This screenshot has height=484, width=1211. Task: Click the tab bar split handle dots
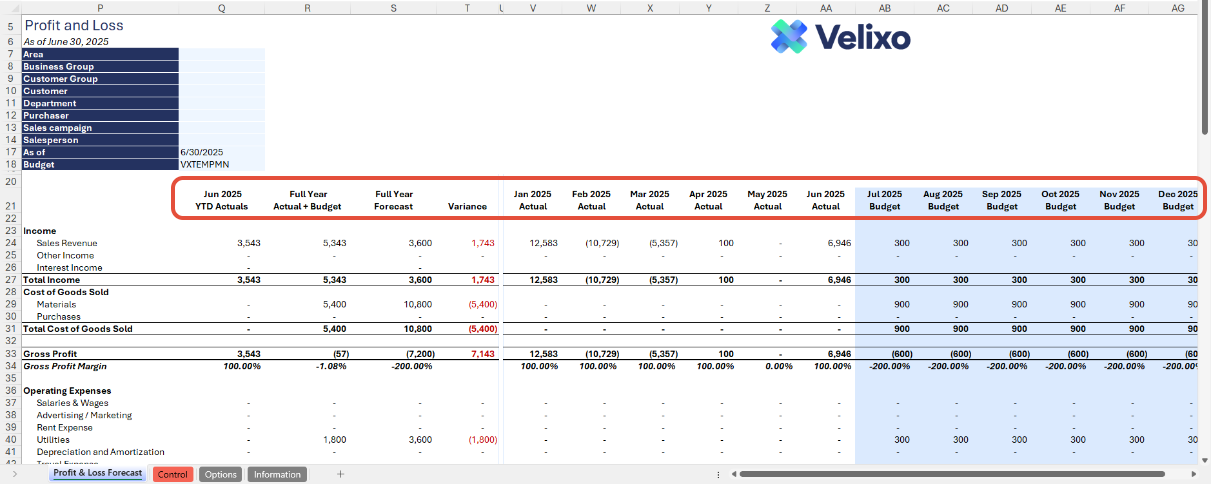[x=719, y=474]
